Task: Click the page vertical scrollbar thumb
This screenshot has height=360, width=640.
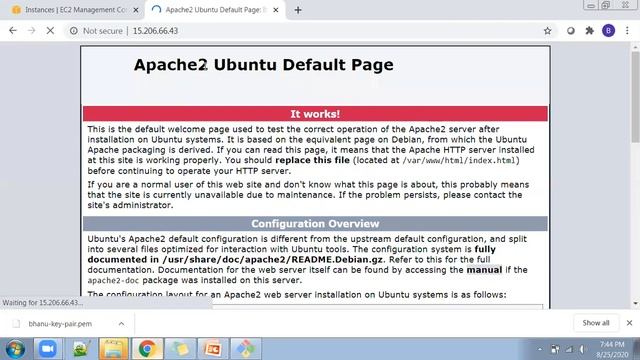Action: [635, 97]
